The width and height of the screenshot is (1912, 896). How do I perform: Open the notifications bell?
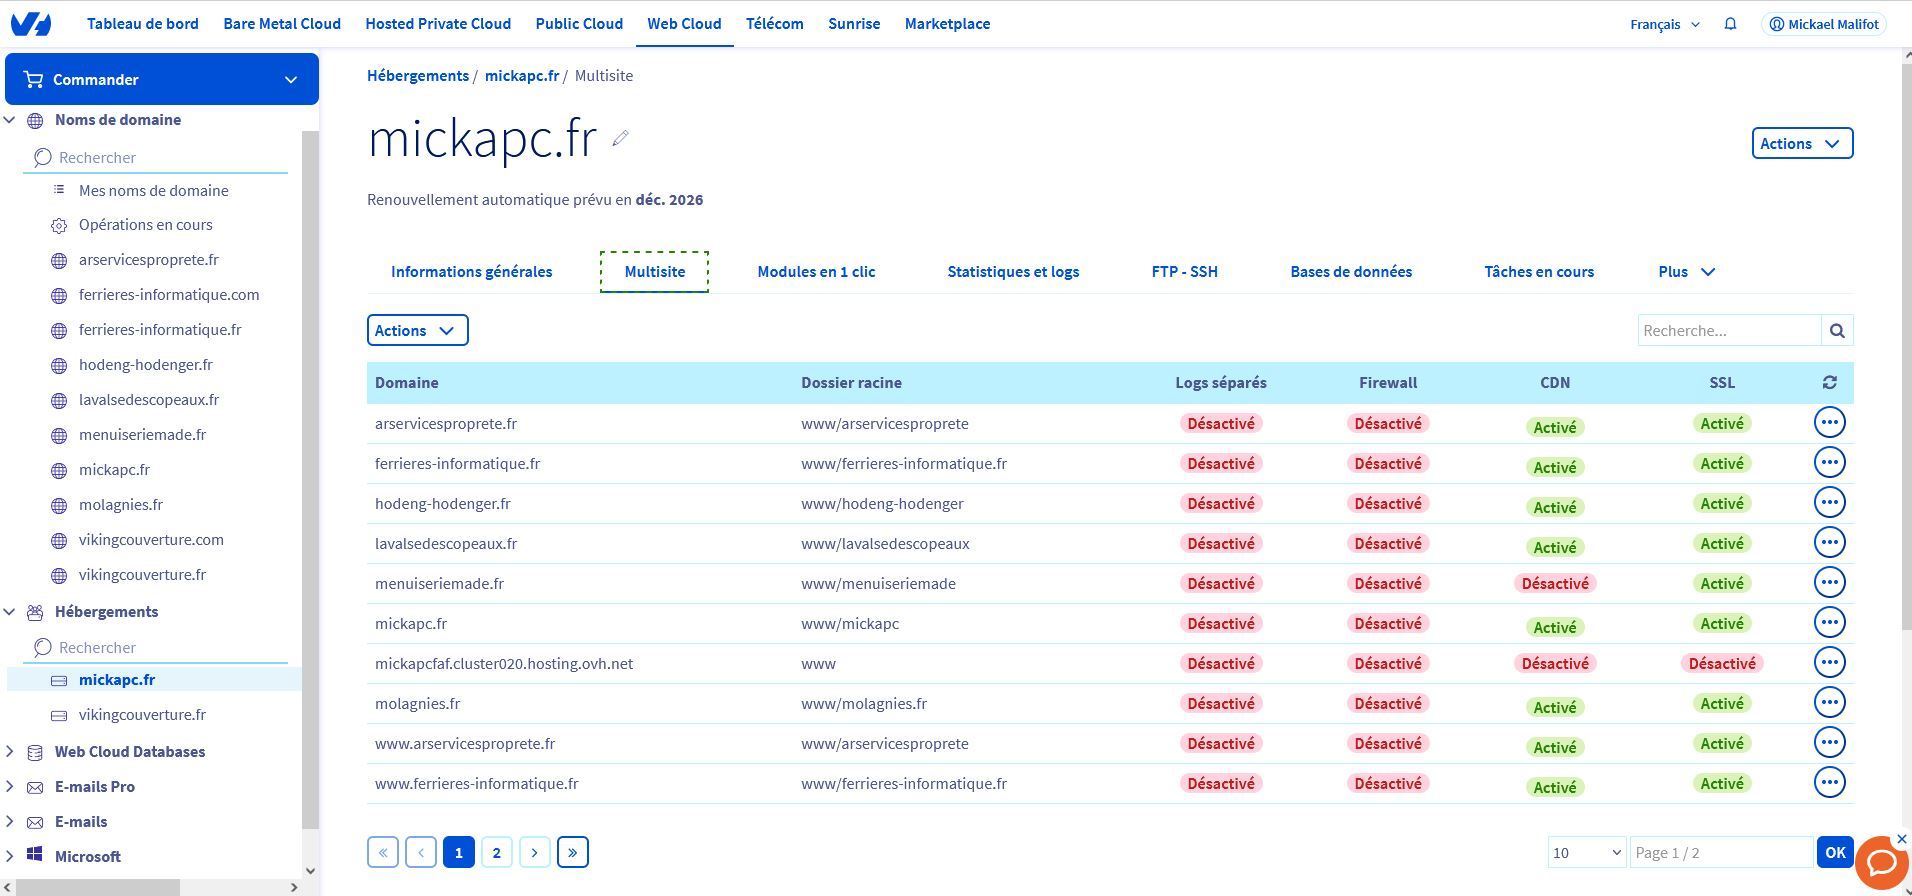(1730, 24)
